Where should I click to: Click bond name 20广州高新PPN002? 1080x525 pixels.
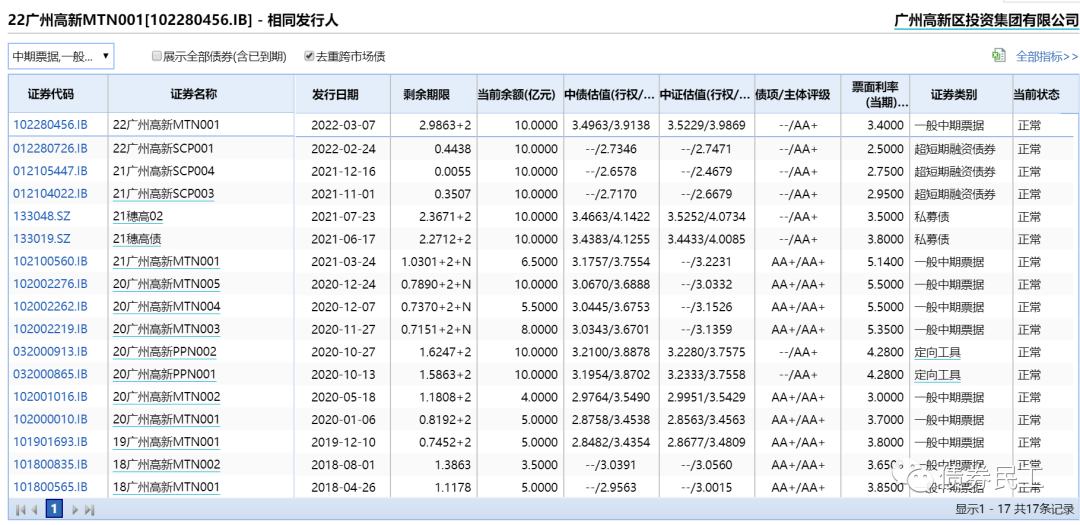164,352
